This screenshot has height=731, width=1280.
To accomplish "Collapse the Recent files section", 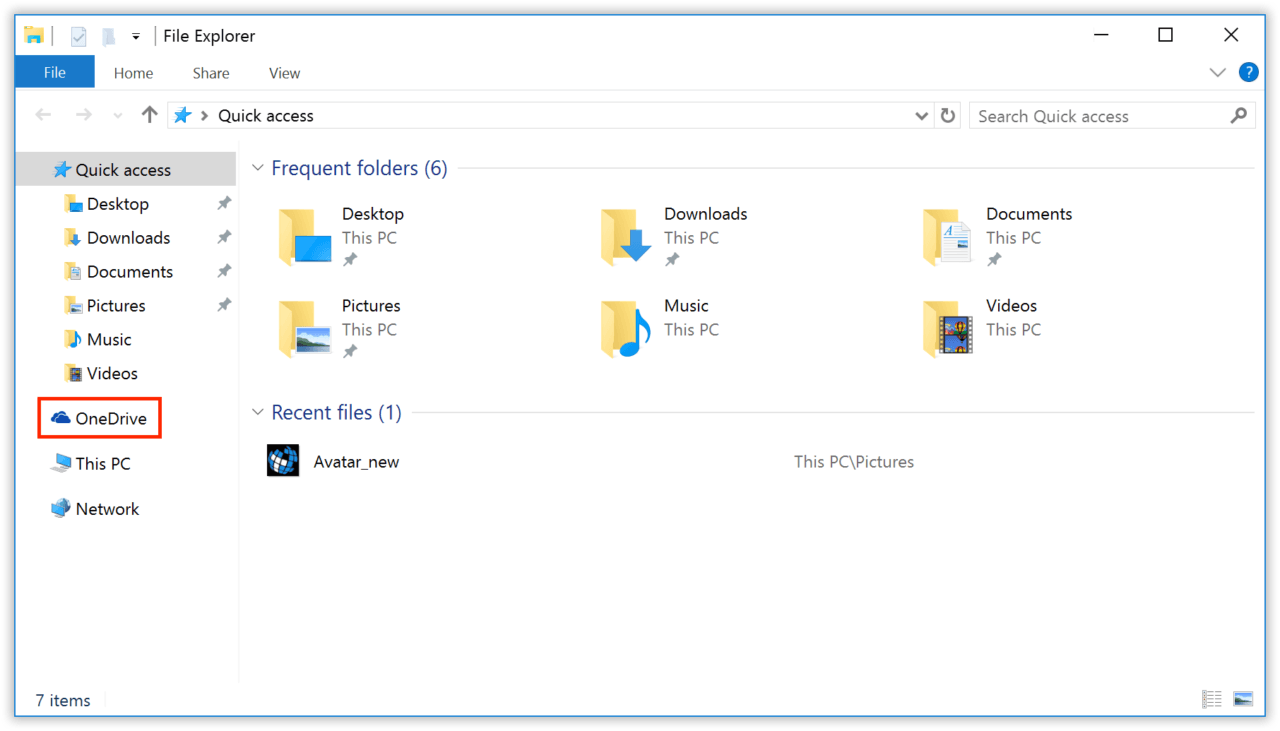I will click(258, 413).
